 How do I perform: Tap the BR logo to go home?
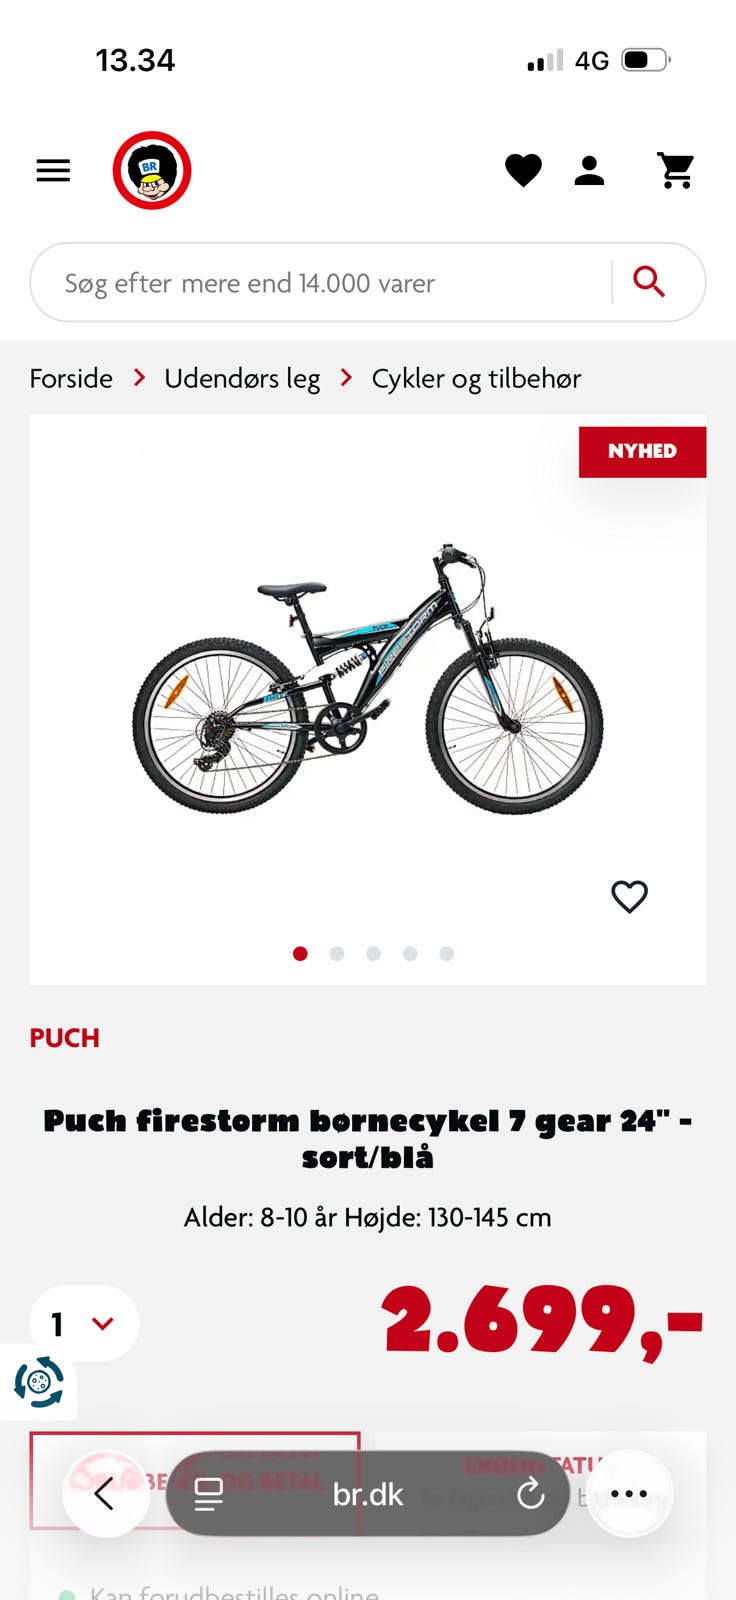click(152, 170)
